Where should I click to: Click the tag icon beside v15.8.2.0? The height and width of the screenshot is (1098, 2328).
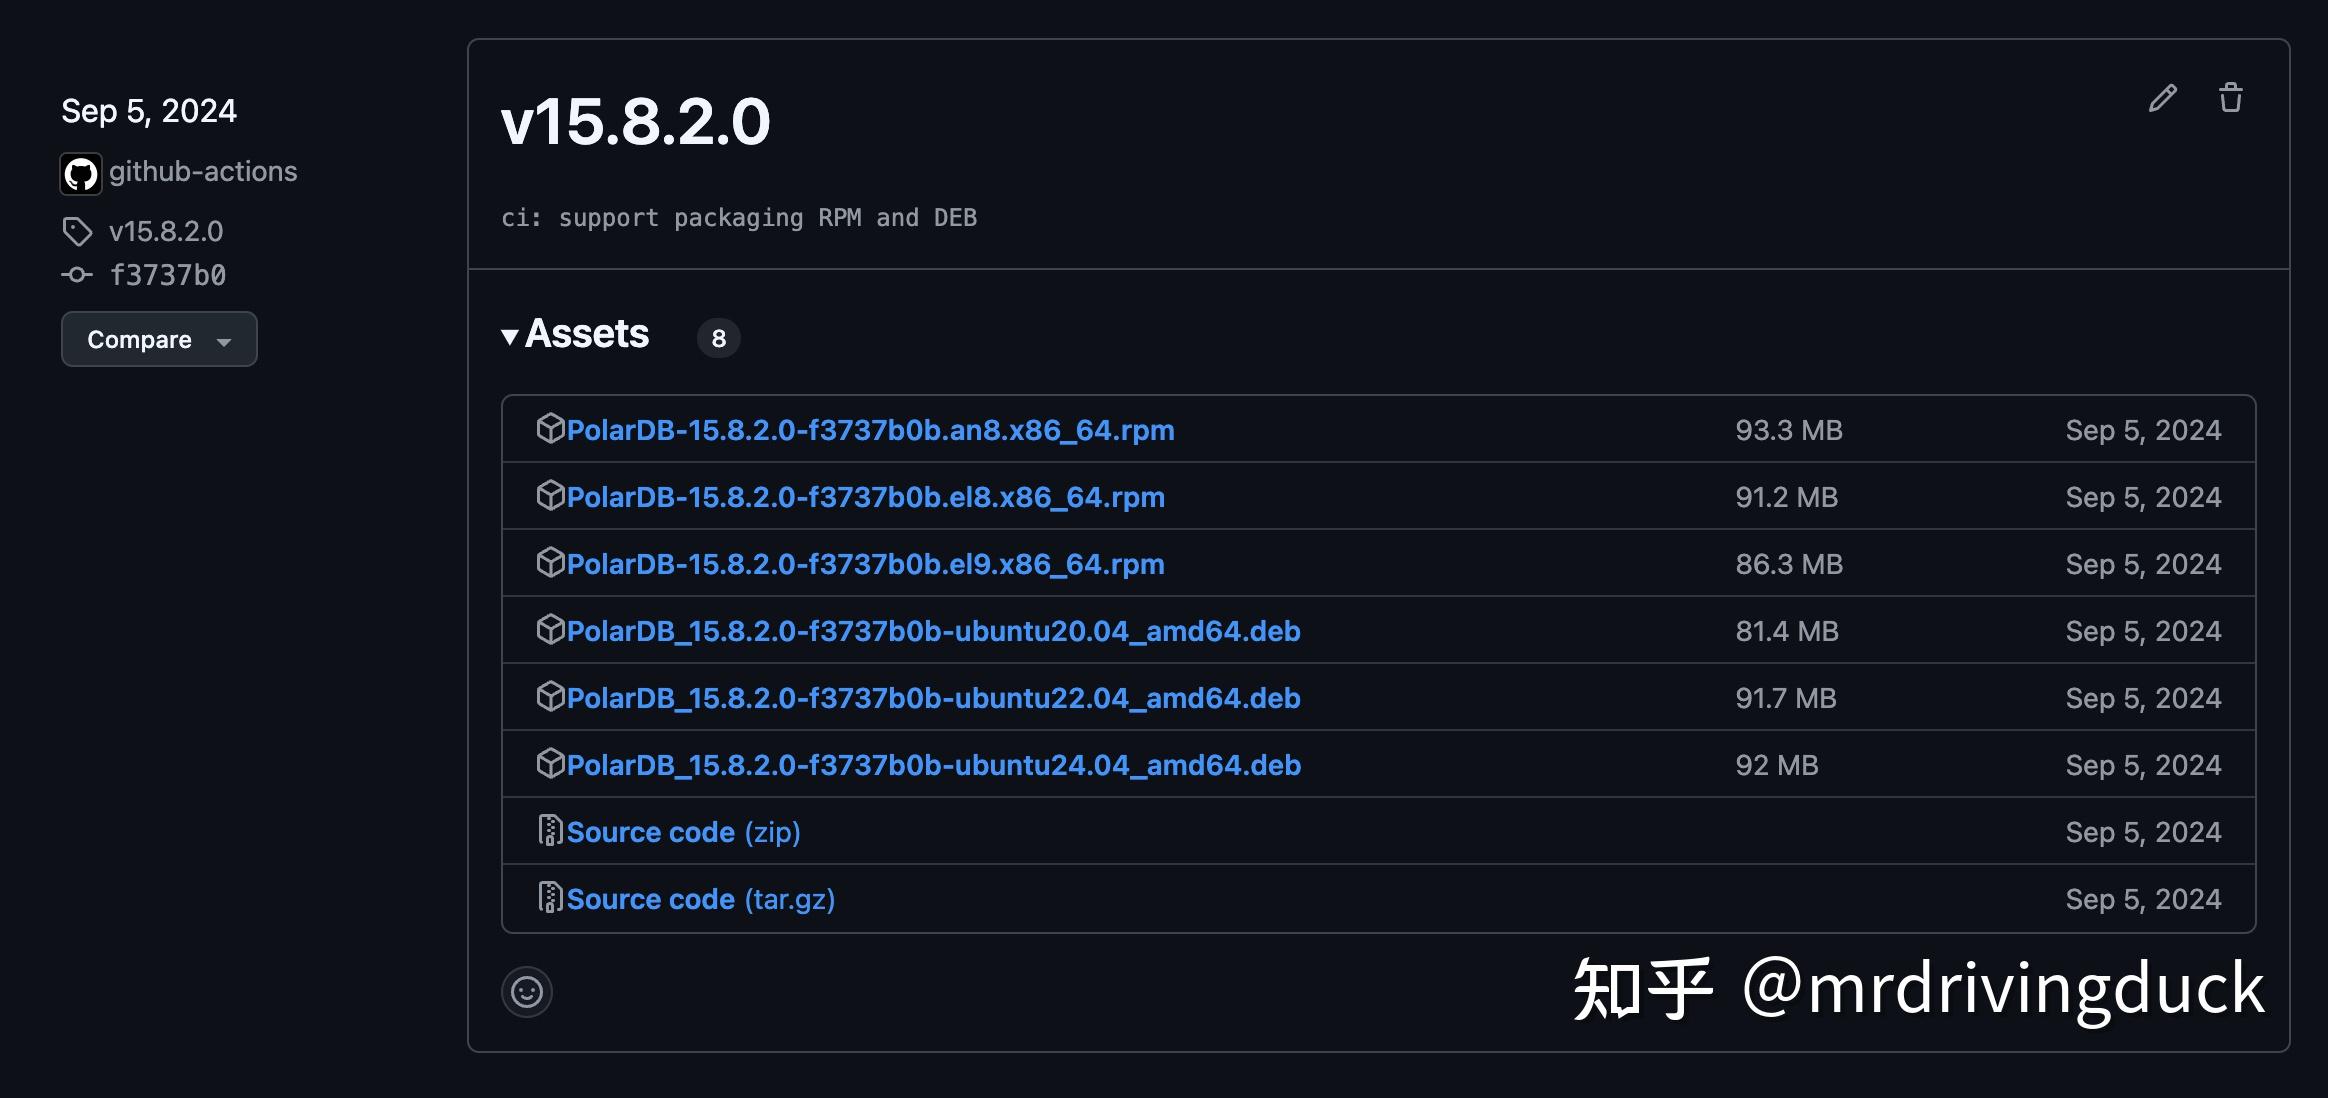pyautogui.click(x=78, y=231)
